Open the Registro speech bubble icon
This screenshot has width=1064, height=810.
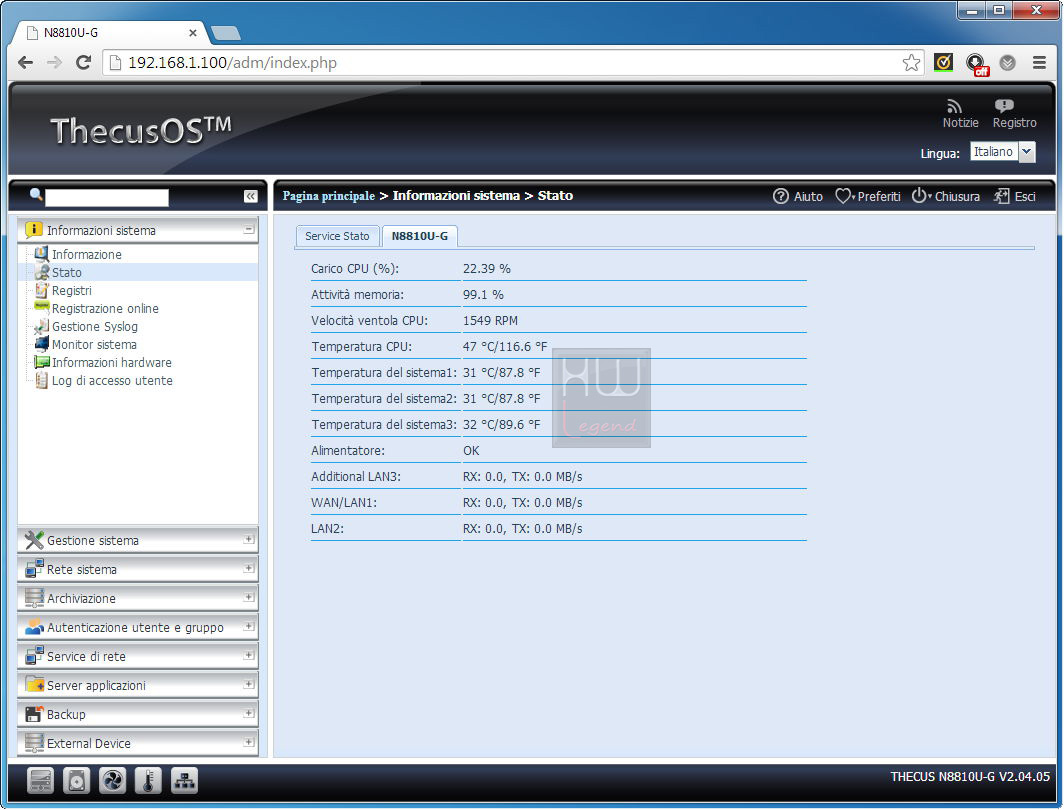1004,106
